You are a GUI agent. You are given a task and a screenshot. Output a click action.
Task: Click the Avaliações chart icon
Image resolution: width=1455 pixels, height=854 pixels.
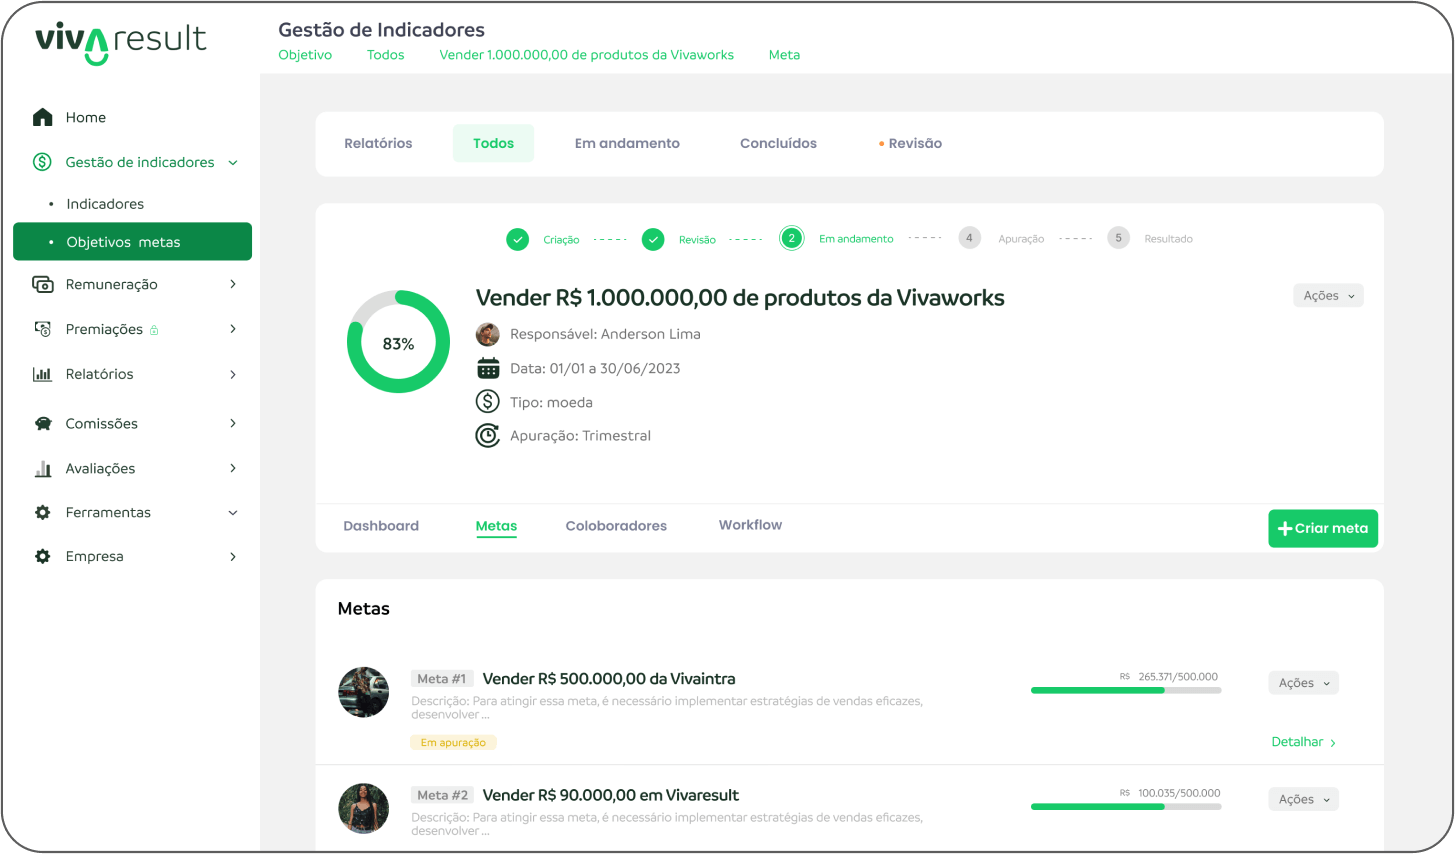42,469
